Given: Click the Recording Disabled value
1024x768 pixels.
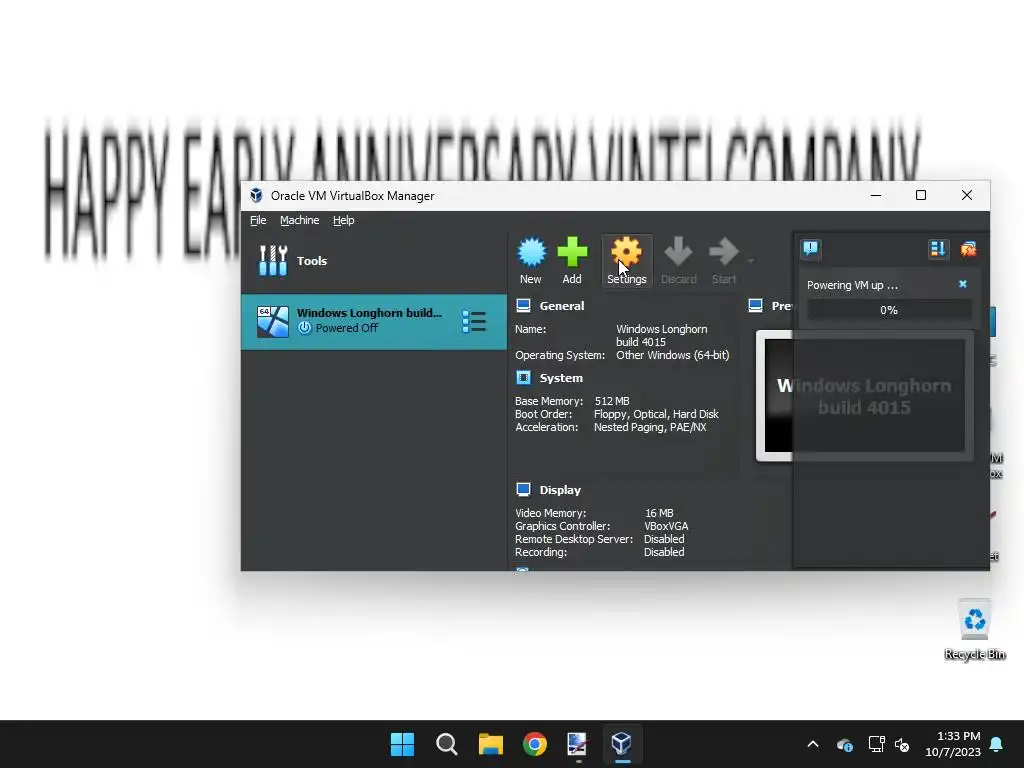Looking at the screenshot, I should coord(664,552).
